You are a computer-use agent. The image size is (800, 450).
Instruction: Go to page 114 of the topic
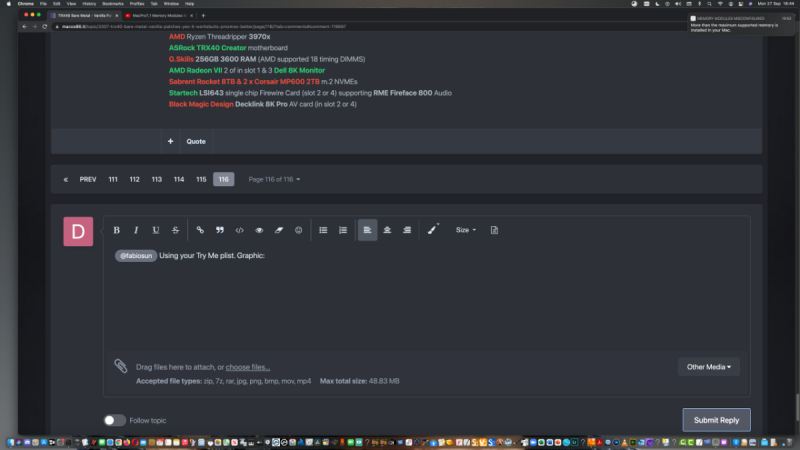click(x=179, y=179)
